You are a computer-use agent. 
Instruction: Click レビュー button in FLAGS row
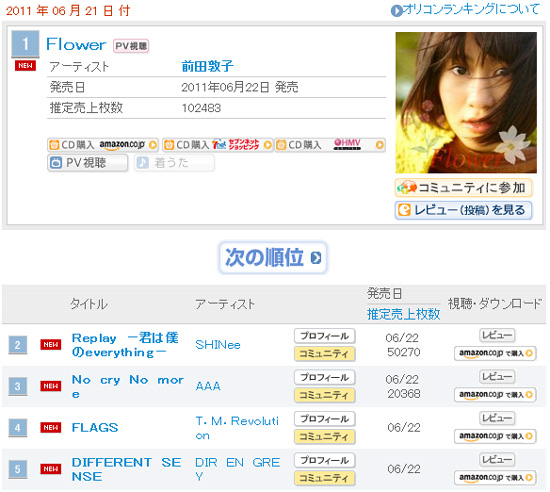[497, 418]
